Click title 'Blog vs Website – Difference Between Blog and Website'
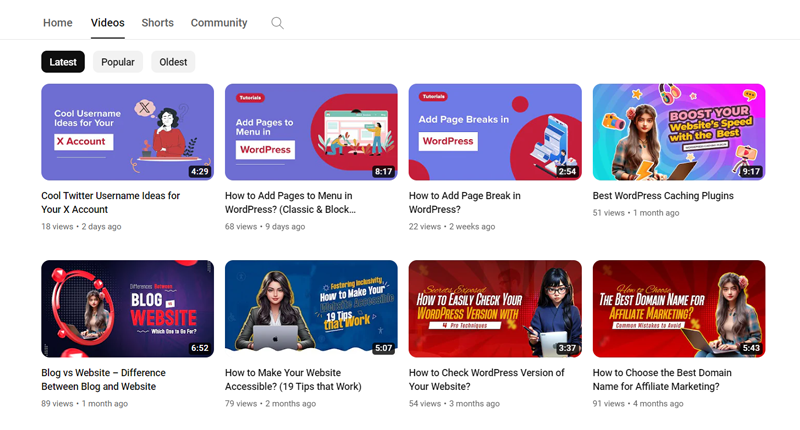This screenshot has width=800, height=430. pos(104,380)
